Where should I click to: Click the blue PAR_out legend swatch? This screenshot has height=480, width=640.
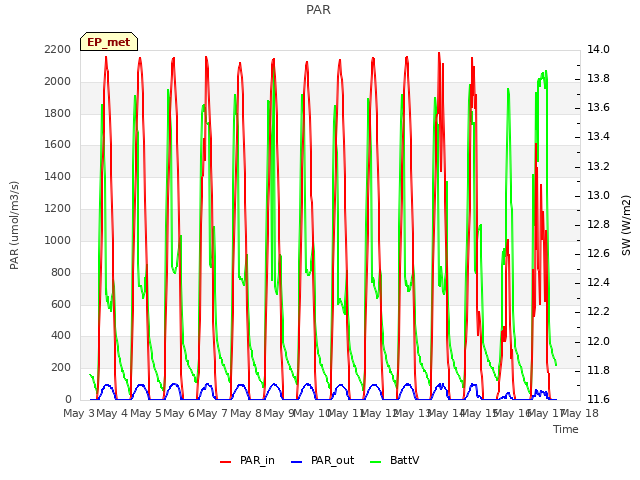pyautogui.click(x=296, y=462)
